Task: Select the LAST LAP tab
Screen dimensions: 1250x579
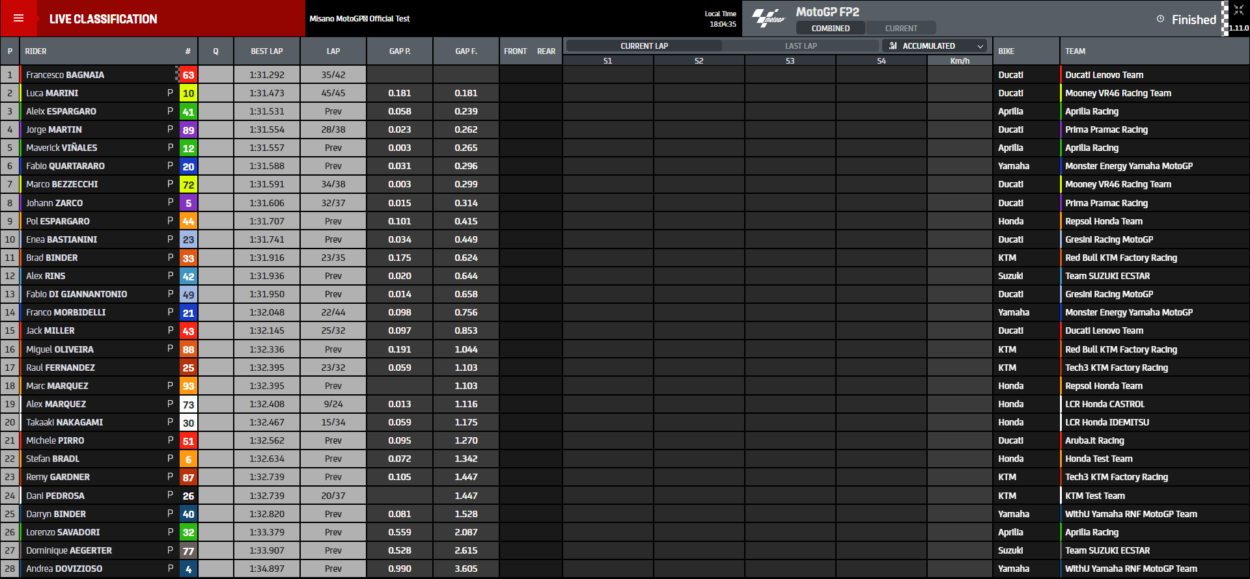Action: pos(801,46)
